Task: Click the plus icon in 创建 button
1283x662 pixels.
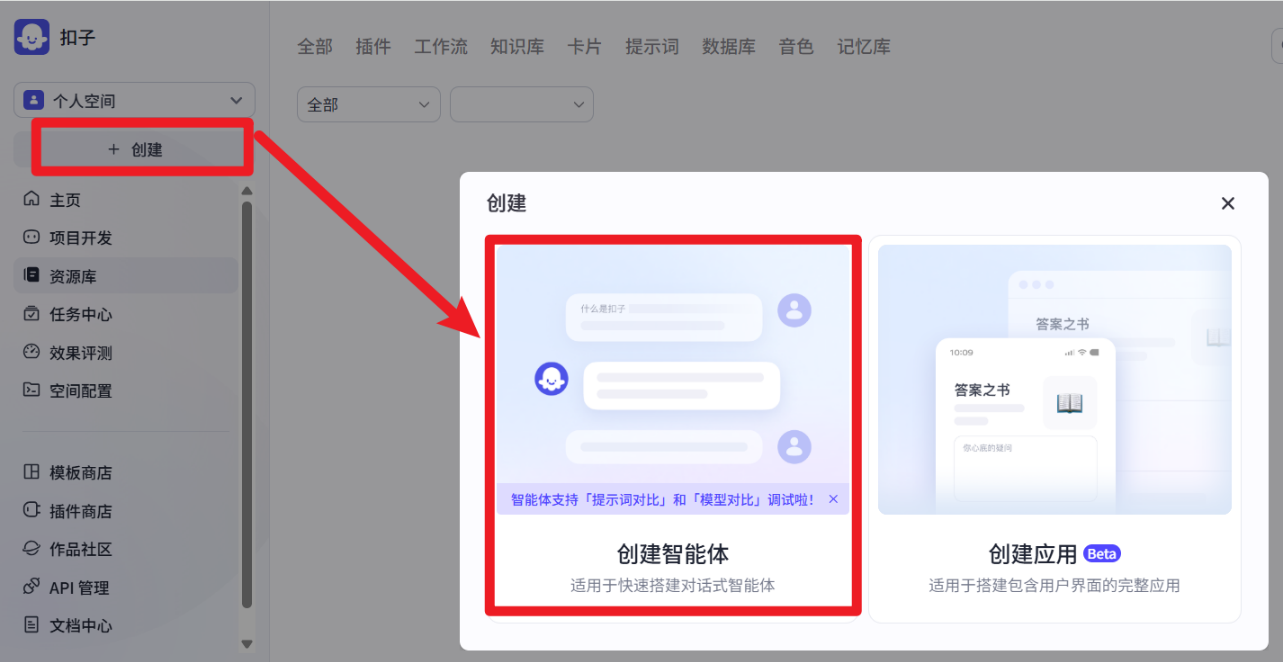Action: [x=113, y=149]
